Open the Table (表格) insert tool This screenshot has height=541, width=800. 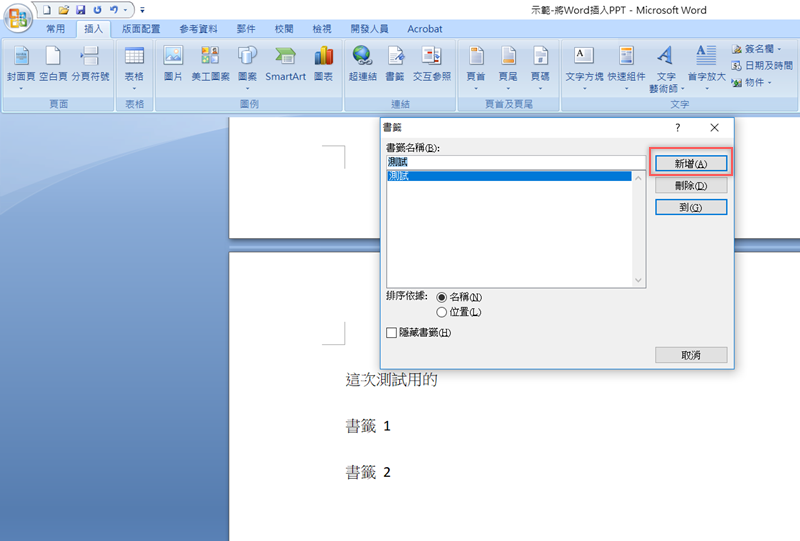(x=134, y=69)
